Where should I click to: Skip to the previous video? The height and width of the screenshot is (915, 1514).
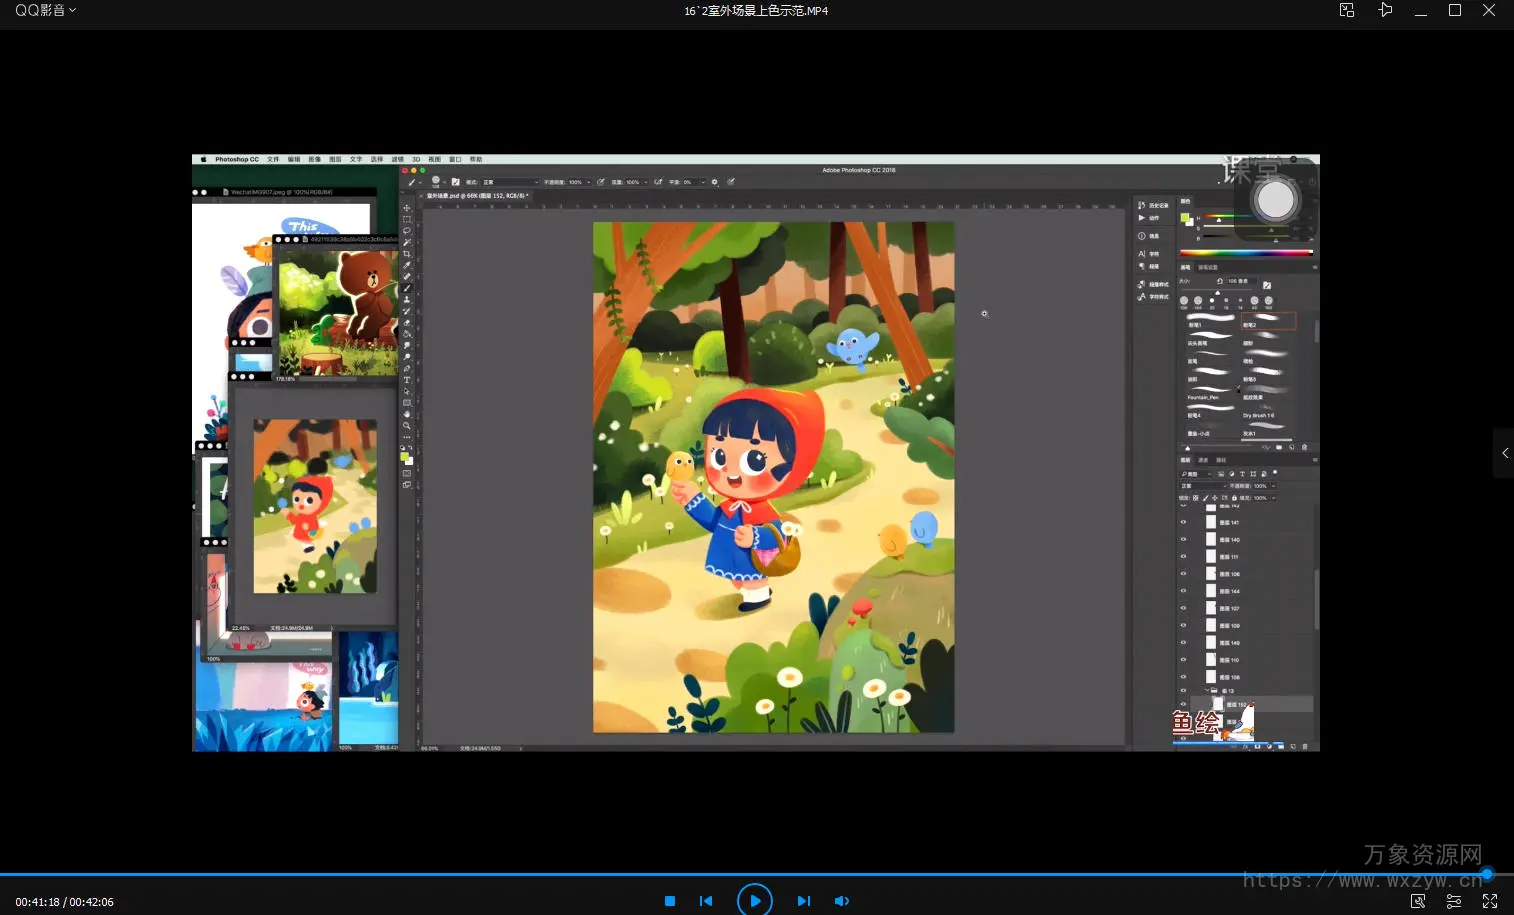706,901
